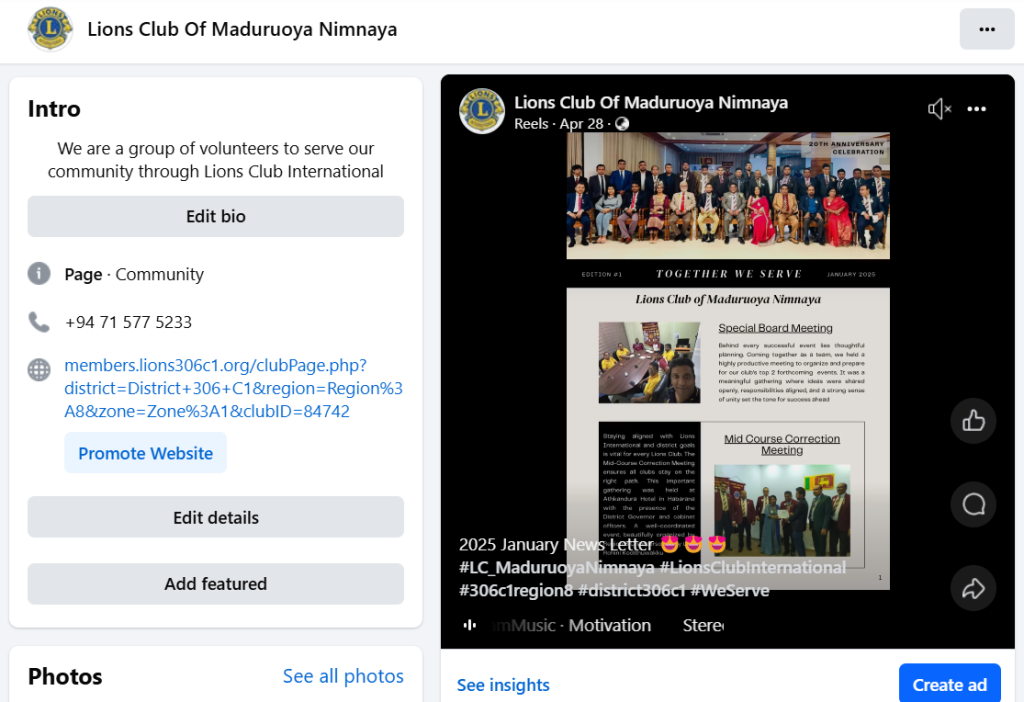Click the audio waveform icon beside Motivation
Image resolution: width=1024 pixels, height=702 pixels.
pos(470,625)
